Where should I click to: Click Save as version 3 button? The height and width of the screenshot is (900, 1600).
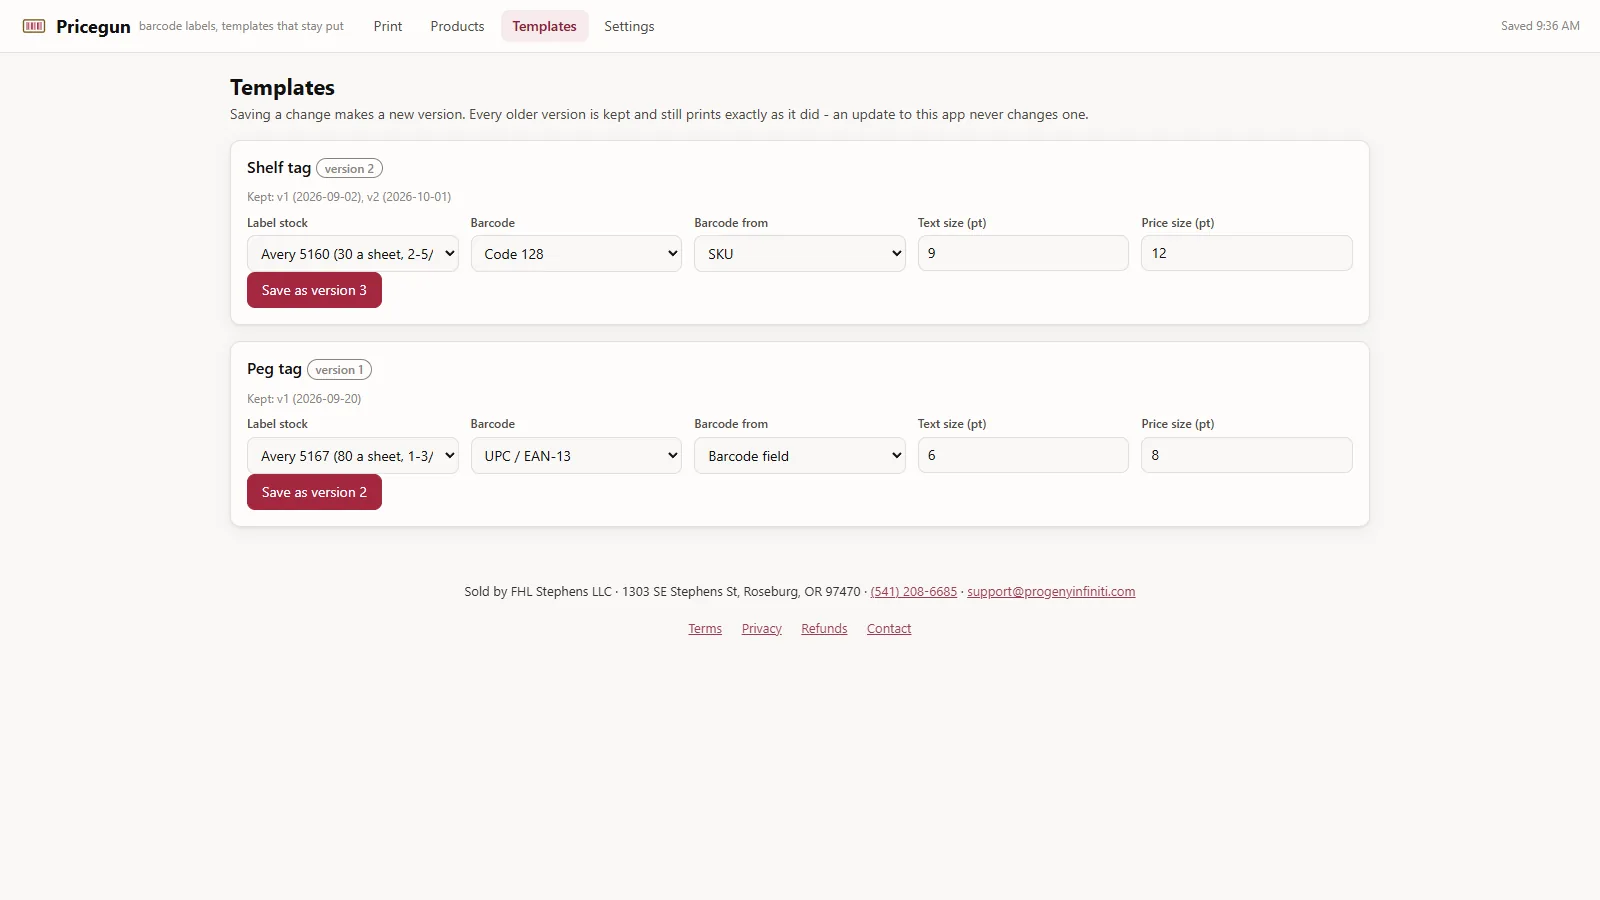(314, 290)
